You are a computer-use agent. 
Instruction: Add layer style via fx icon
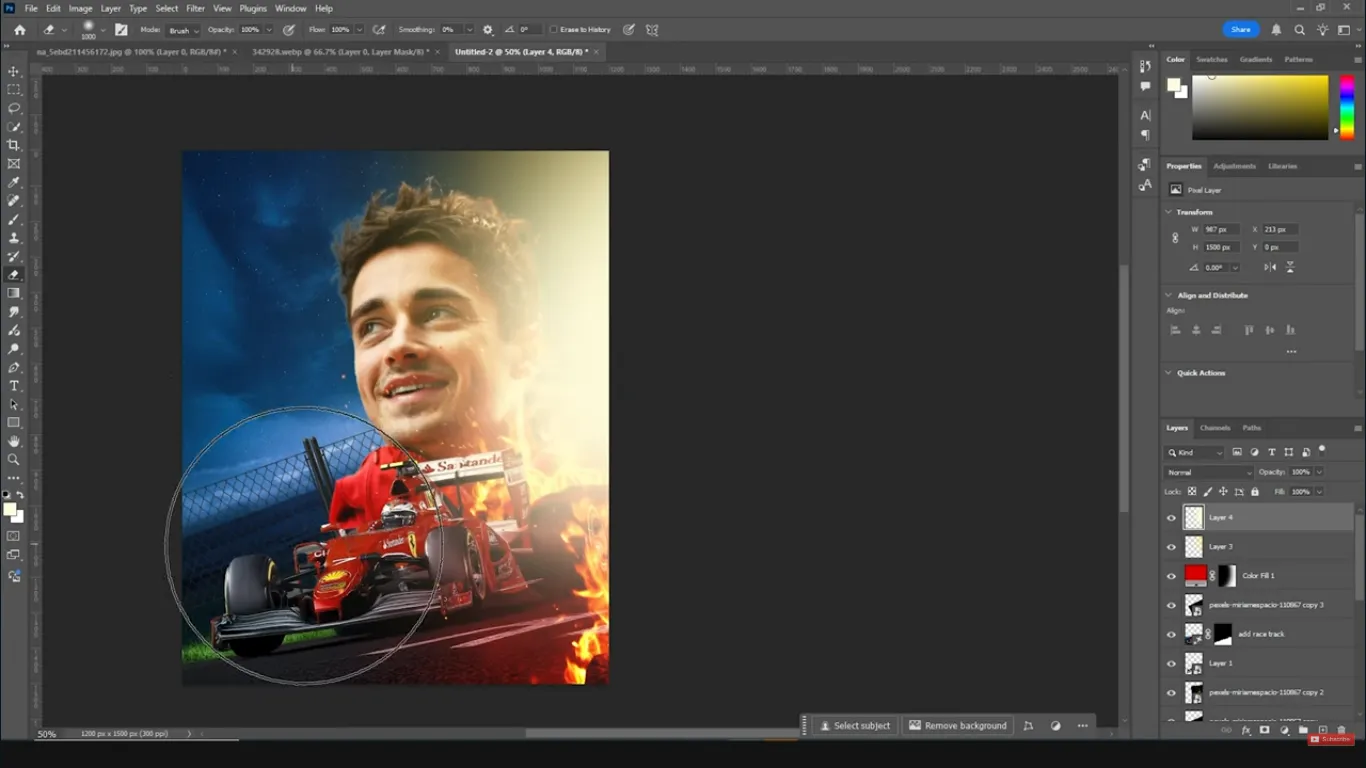pyautogui.click(x=1246, y=730)
